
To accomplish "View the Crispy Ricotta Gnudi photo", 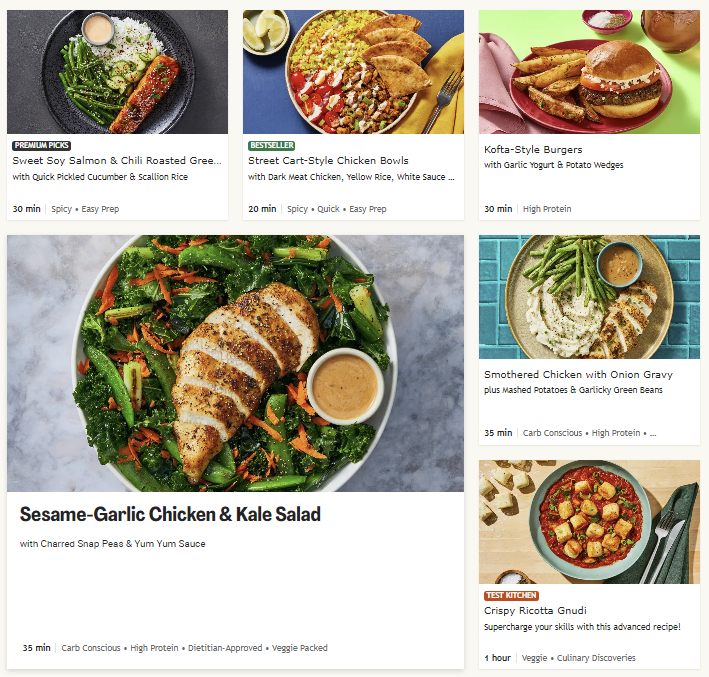I will point(589,522).
